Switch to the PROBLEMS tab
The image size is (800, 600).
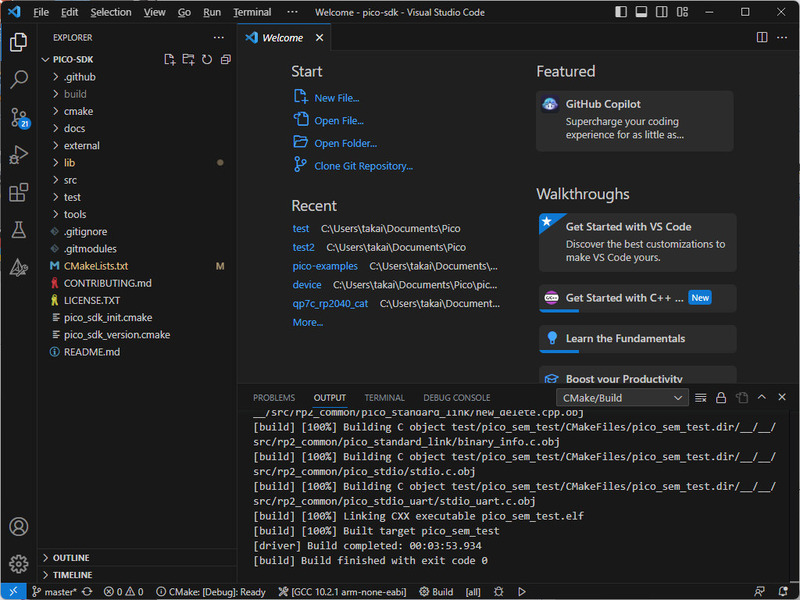(x=274, y=398)
